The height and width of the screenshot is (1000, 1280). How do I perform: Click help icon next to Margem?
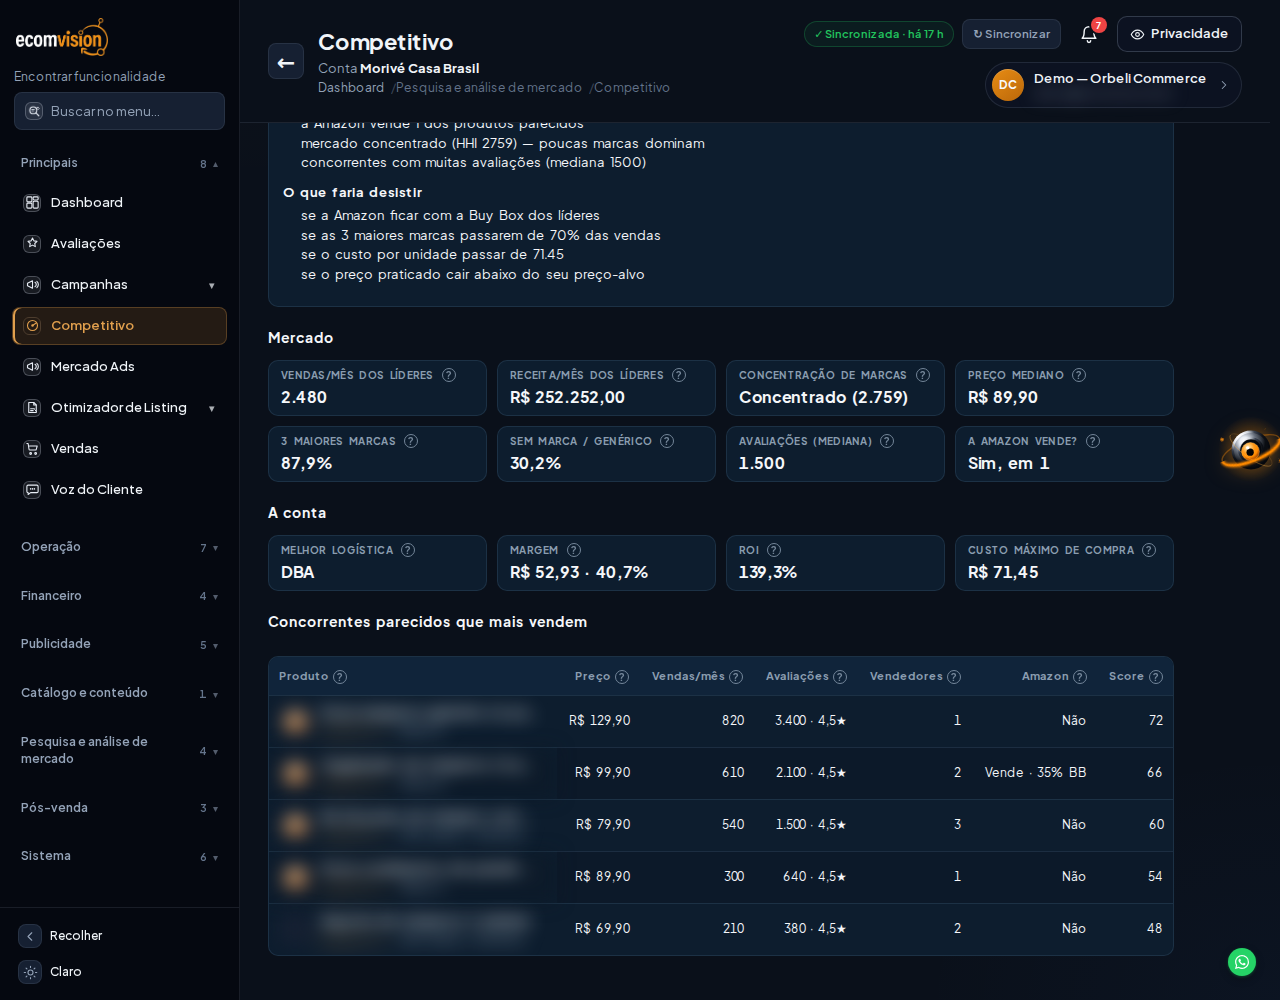pos(574,550)
